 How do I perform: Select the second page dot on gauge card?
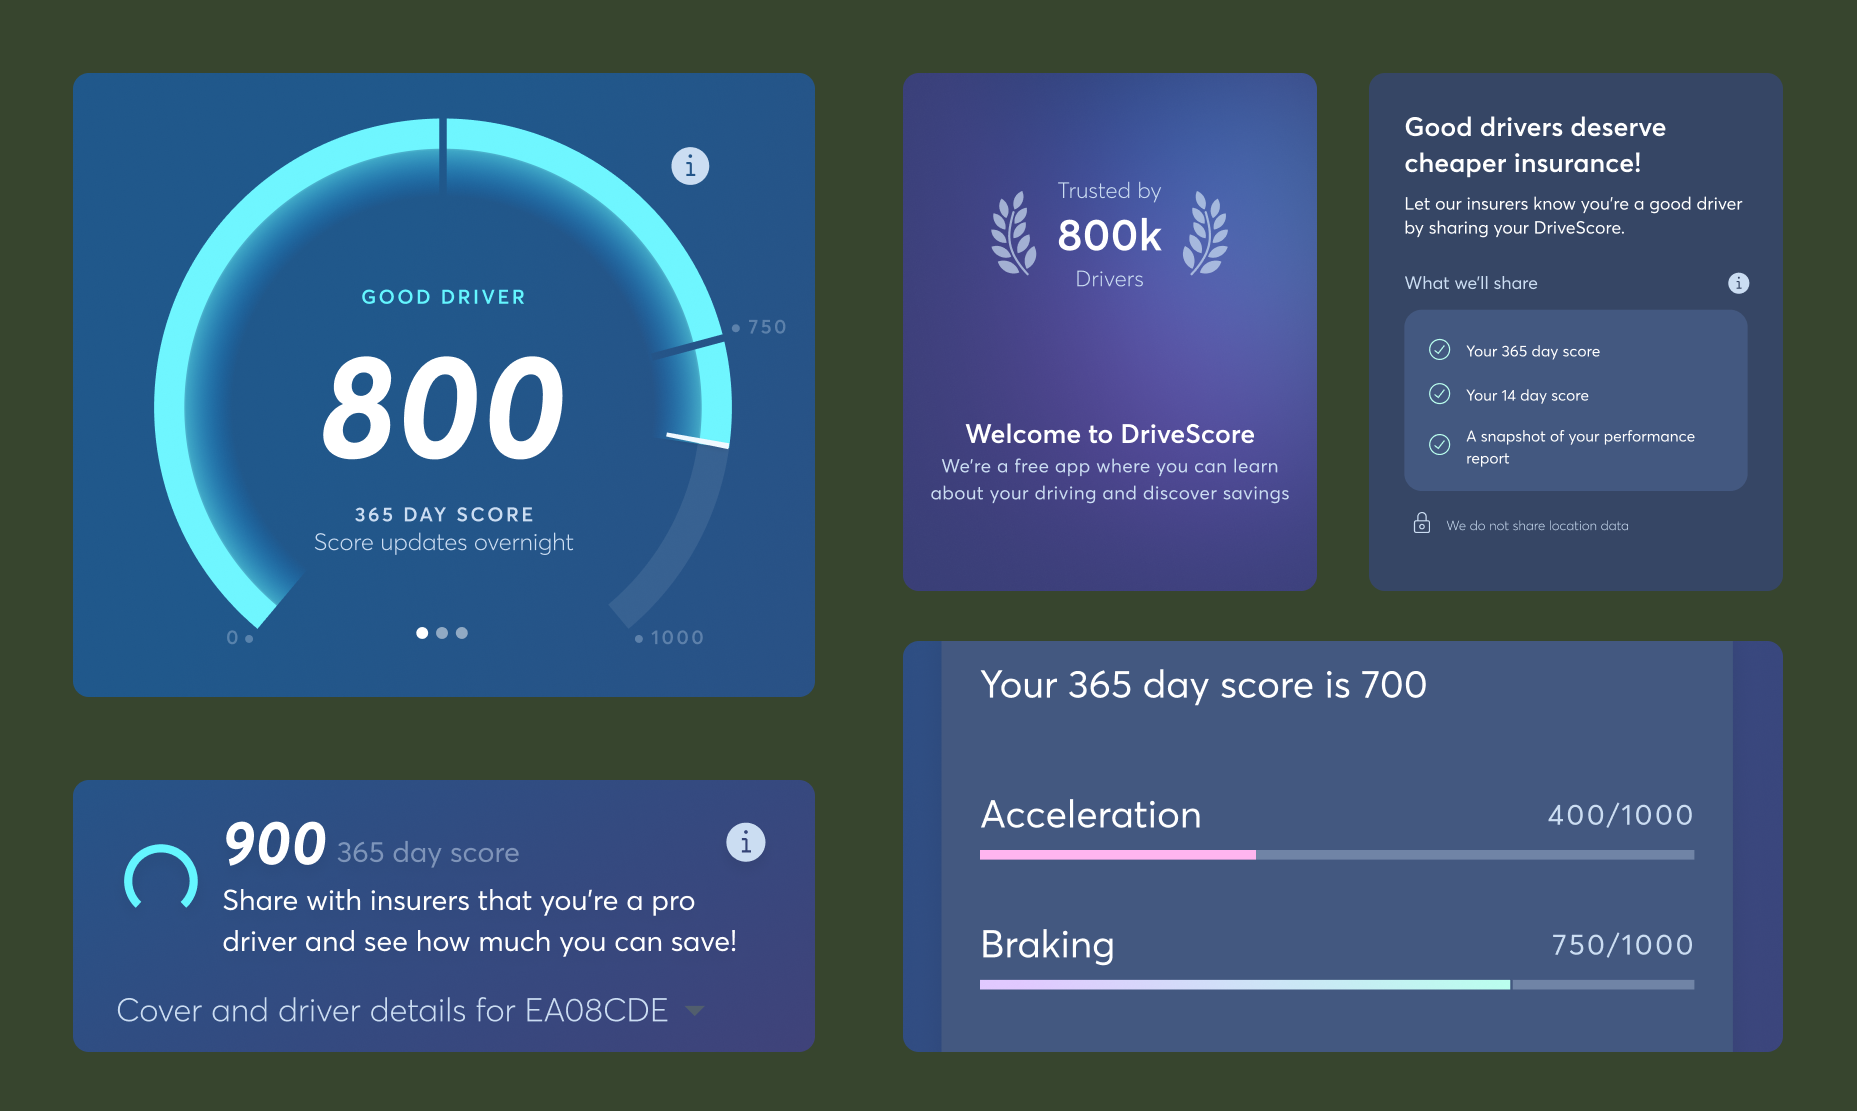pos(442,633)
